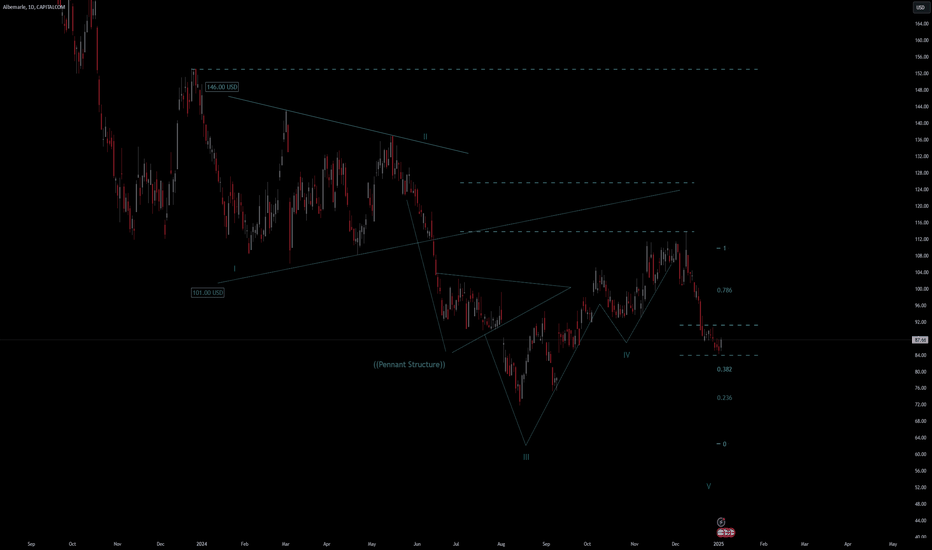The height and width of the screenshot is (550, 932).
Task: Click the Albemarle, 1D symbol title
Action: (x=34, y=7)
